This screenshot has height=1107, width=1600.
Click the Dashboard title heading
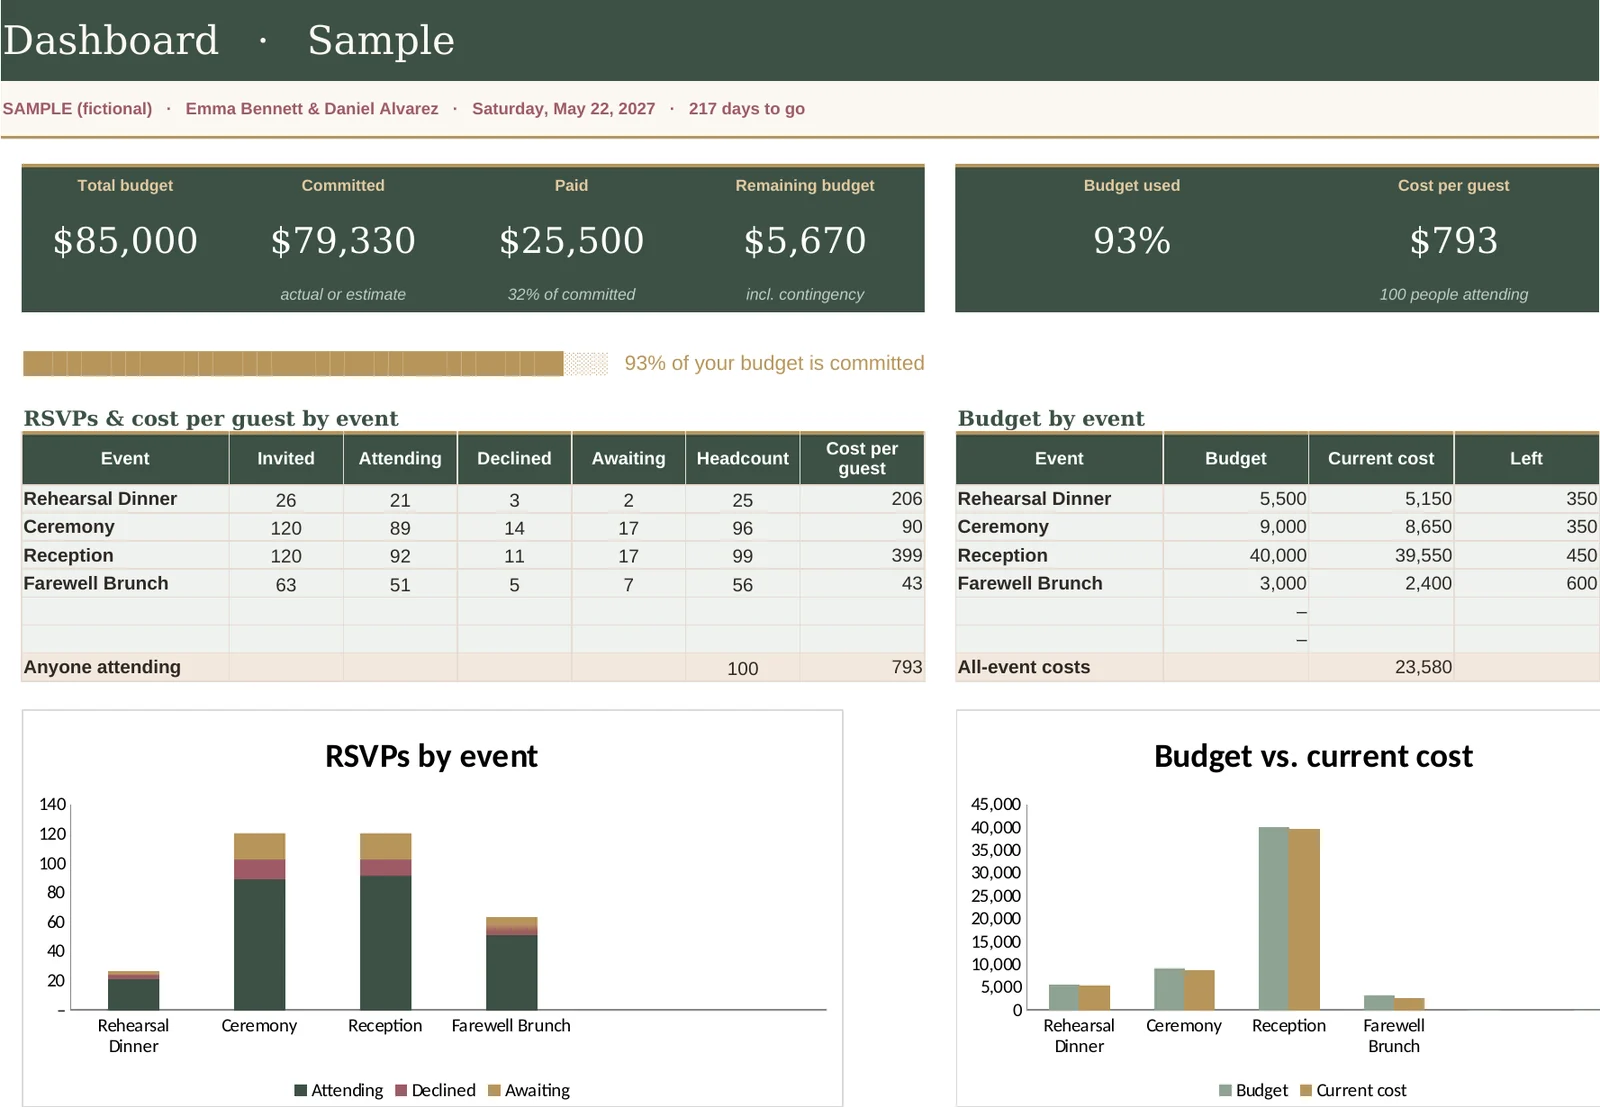(x=111, y=40)
